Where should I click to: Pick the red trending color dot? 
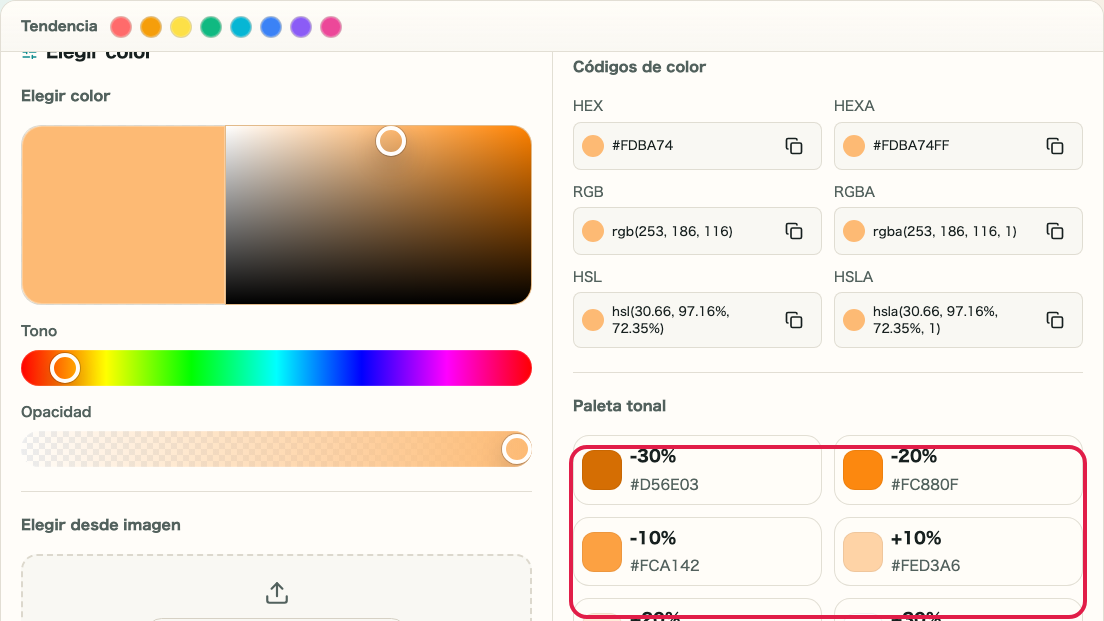121,27
